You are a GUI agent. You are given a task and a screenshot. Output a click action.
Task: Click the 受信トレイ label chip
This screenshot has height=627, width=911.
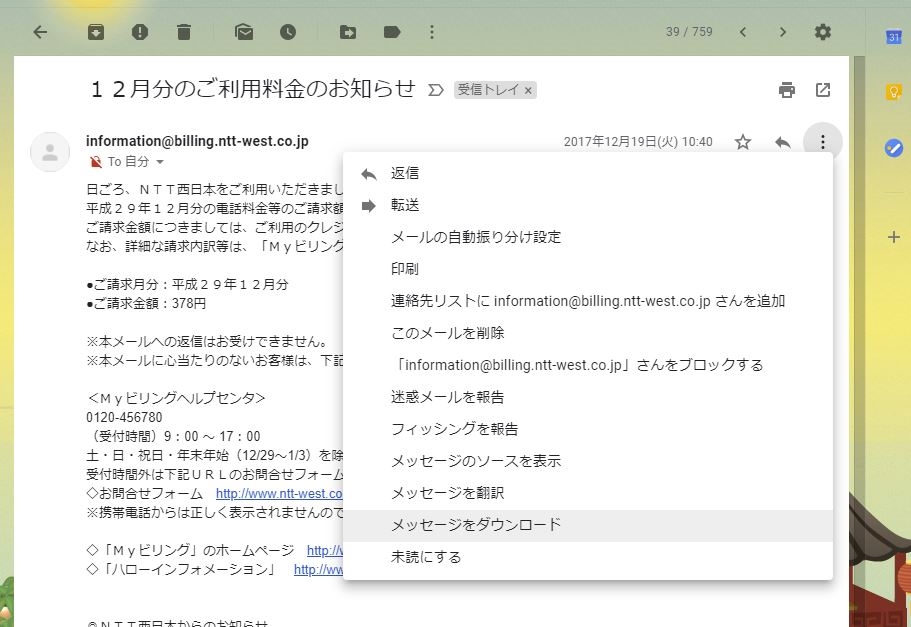click(x=488, y=90)
